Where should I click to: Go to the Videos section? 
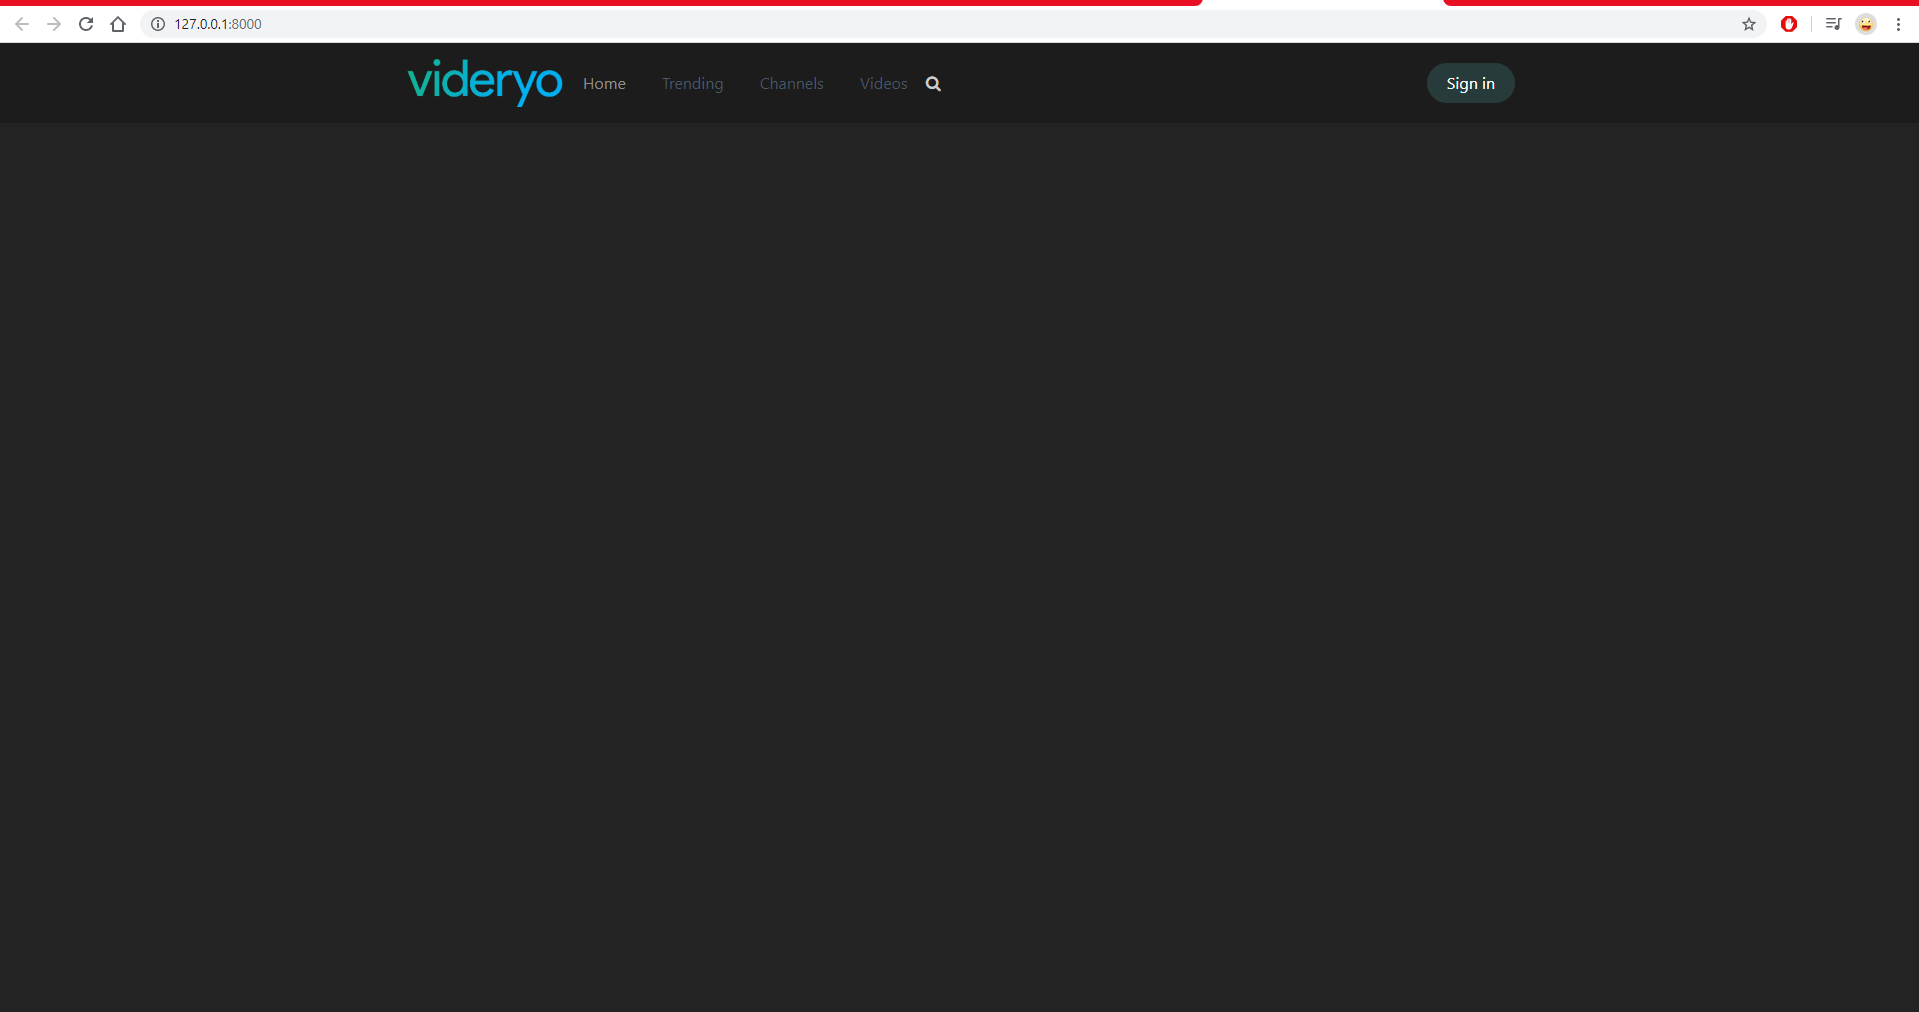pos(883,84)
